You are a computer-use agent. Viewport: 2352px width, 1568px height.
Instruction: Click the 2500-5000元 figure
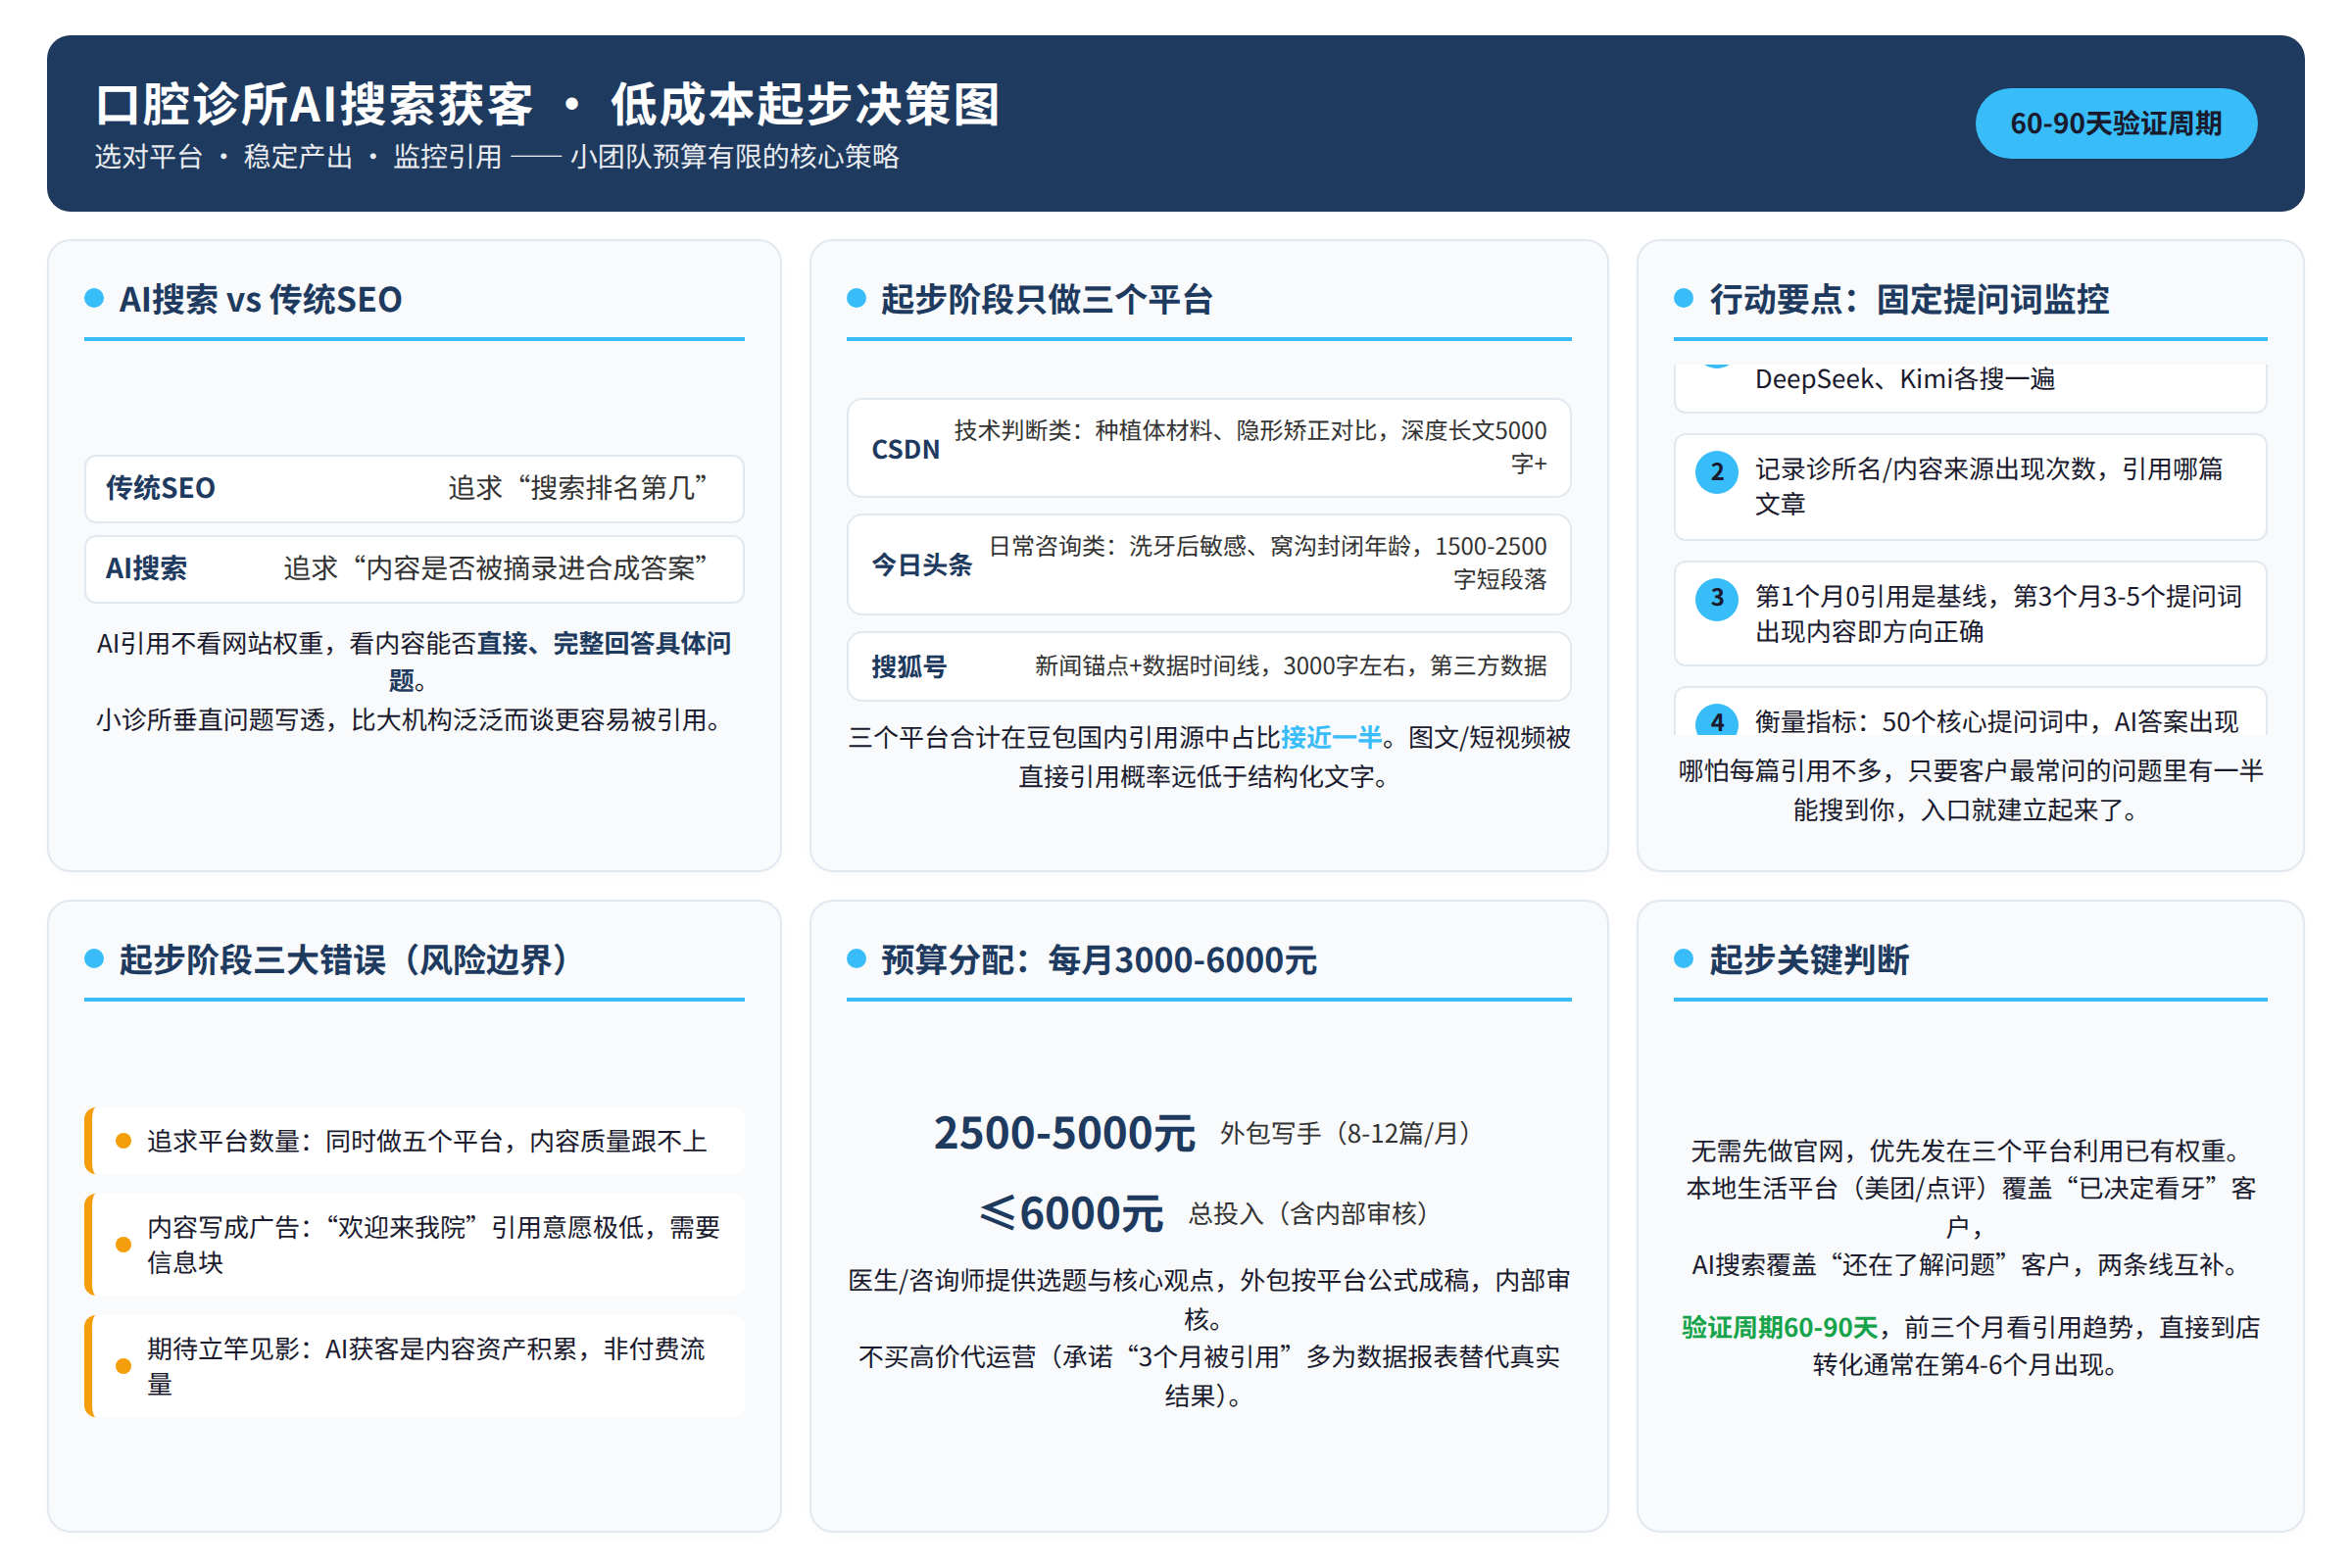[1064, 1133]
